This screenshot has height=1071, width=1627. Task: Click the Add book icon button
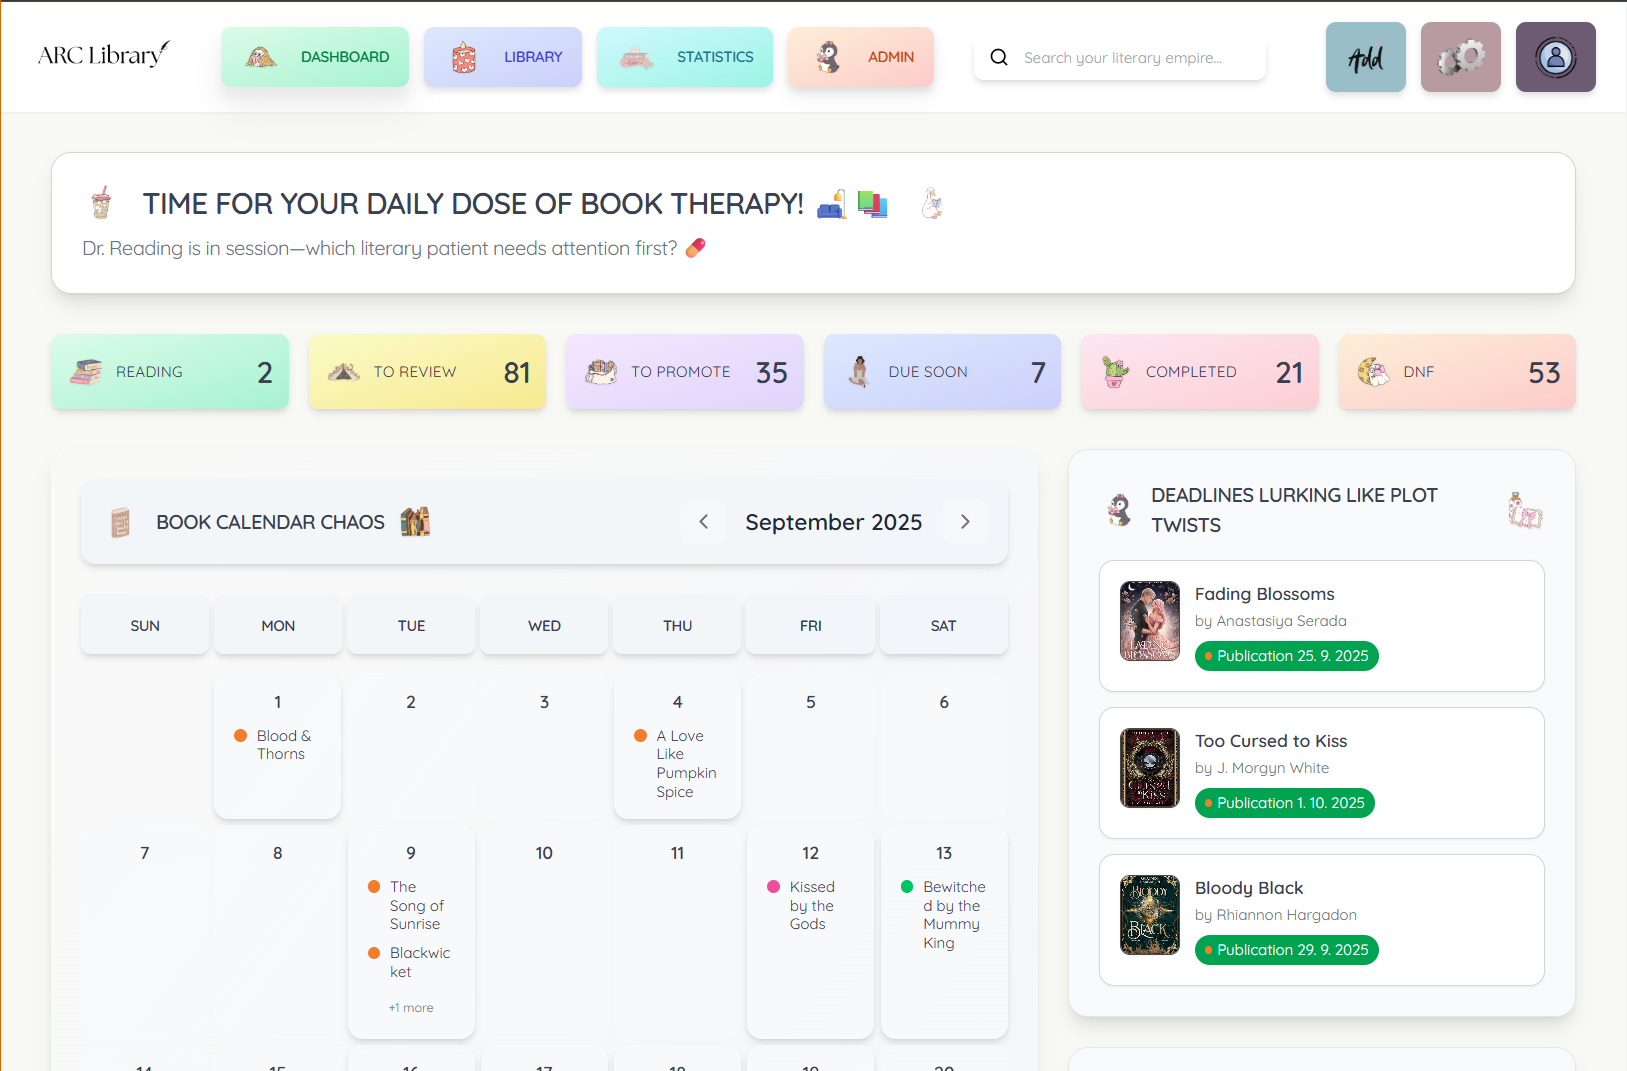pos(1365,58)
